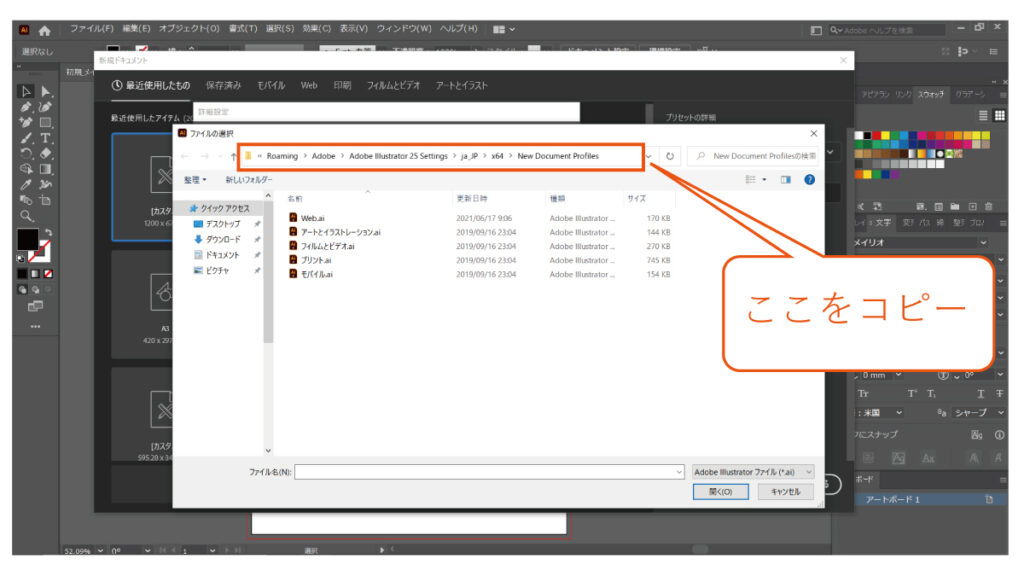Choose the Paintbrush tool
This screenshot has width=1024, height=576.
pos(26,138)
